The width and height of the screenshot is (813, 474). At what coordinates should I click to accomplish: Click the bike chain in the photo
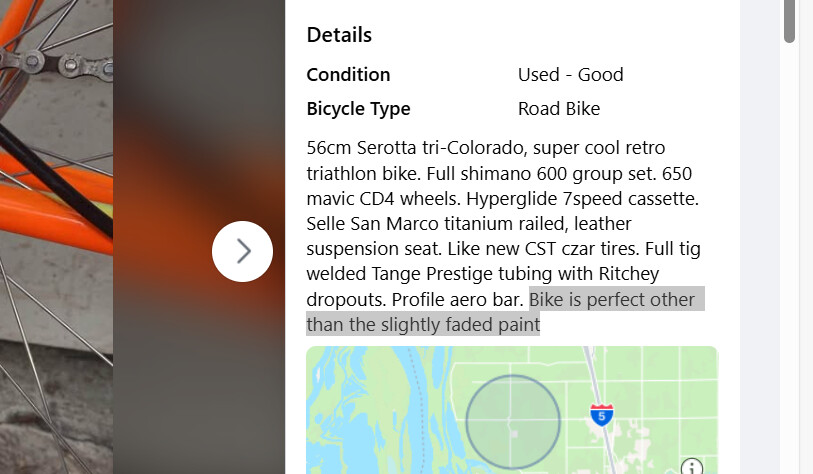tap(57, 63)
